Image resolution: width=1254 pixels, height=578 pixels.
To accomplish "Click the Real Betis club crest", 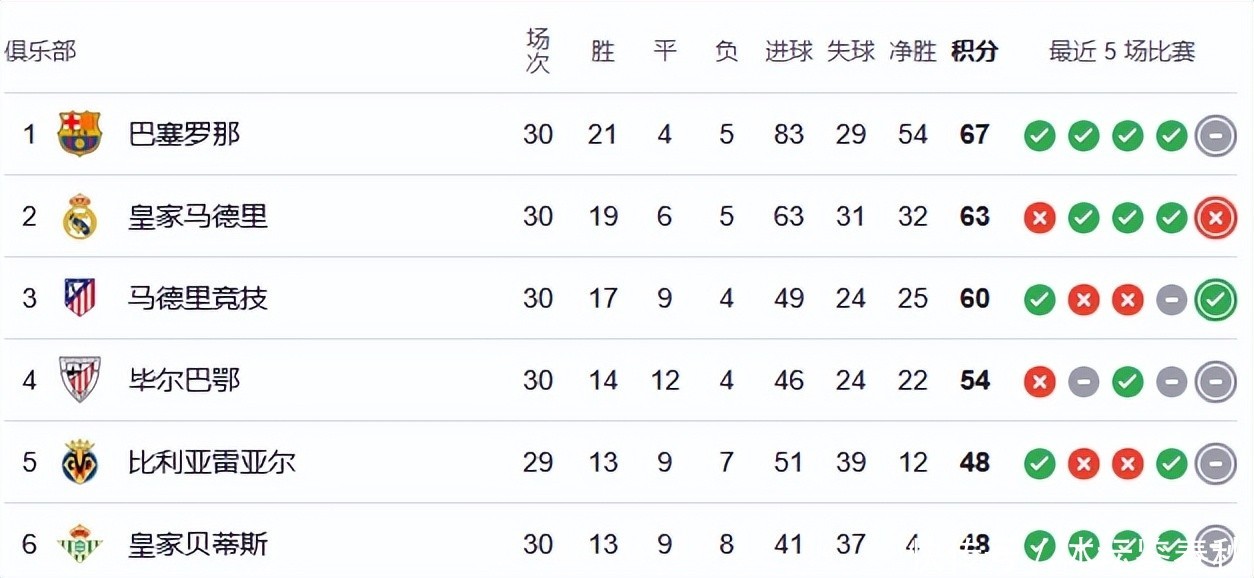I will coord(80,544).
